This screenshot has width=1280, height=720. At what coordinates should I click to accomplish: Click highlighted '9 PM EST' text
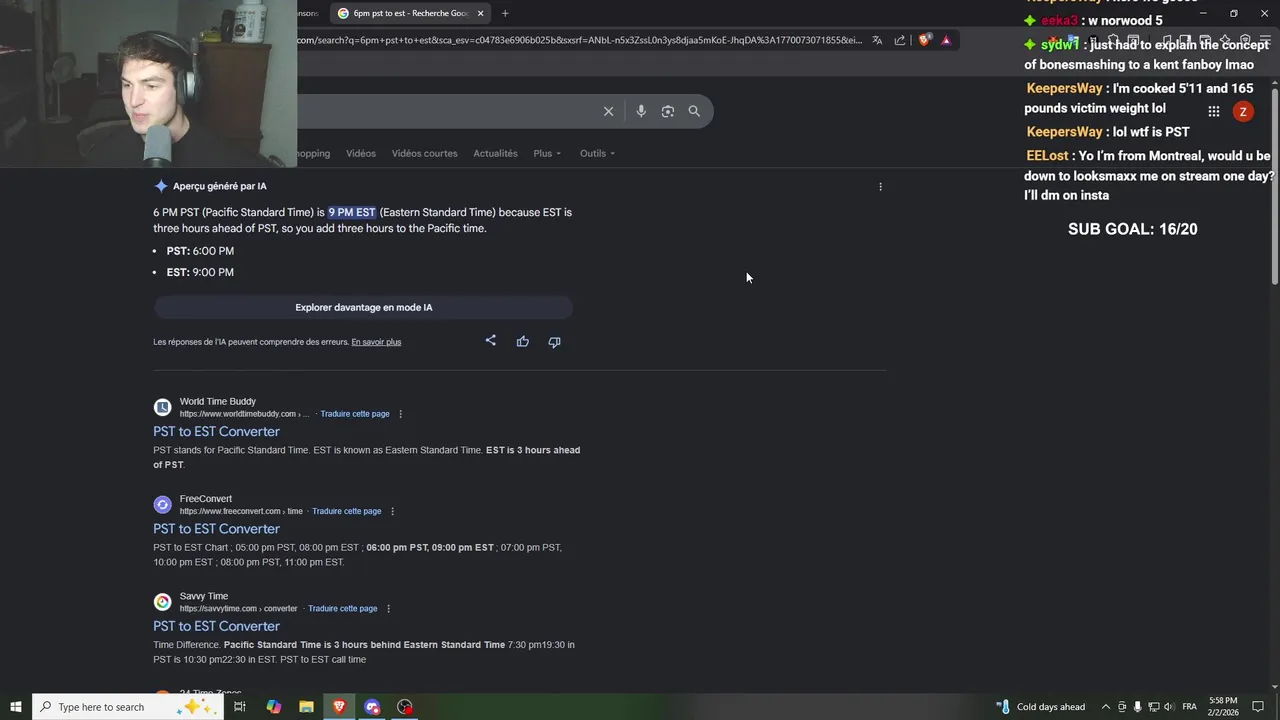point(352,212)
